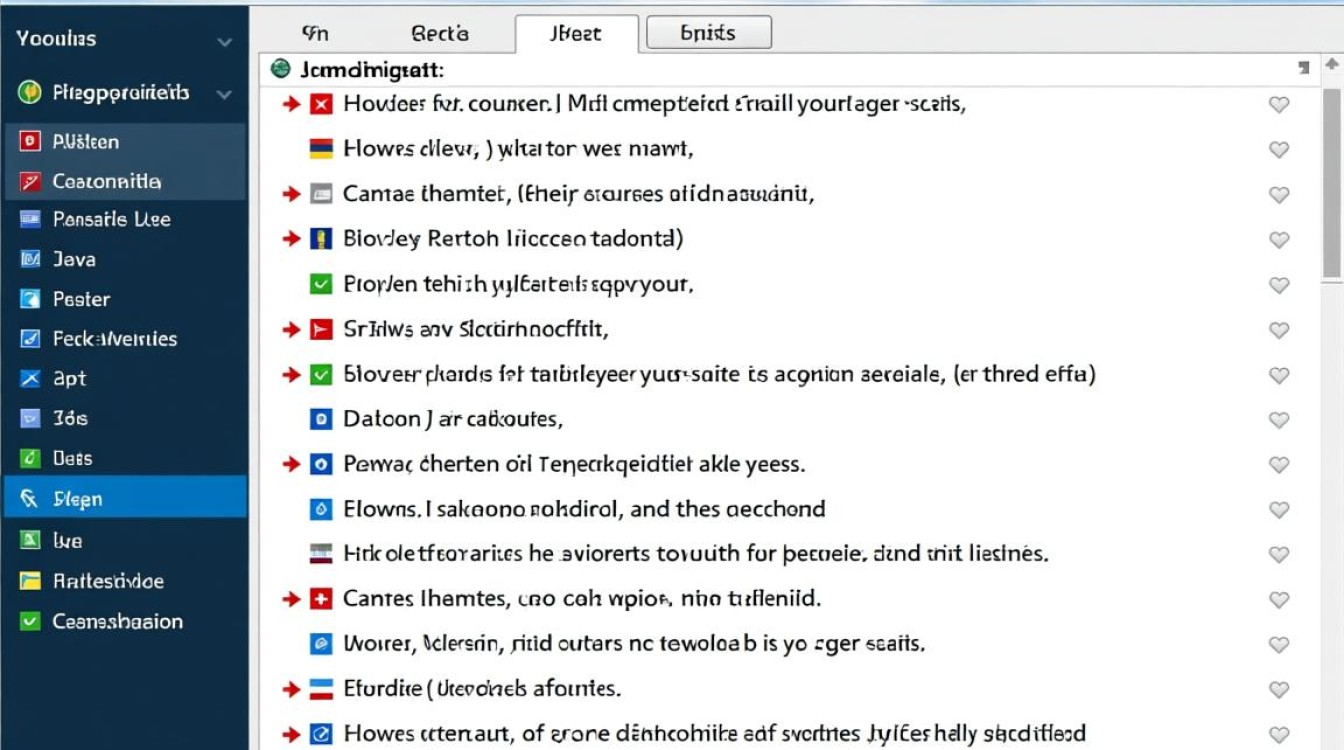
Task: Collapse the Yooulas section chevron
Action: point(225,41)
